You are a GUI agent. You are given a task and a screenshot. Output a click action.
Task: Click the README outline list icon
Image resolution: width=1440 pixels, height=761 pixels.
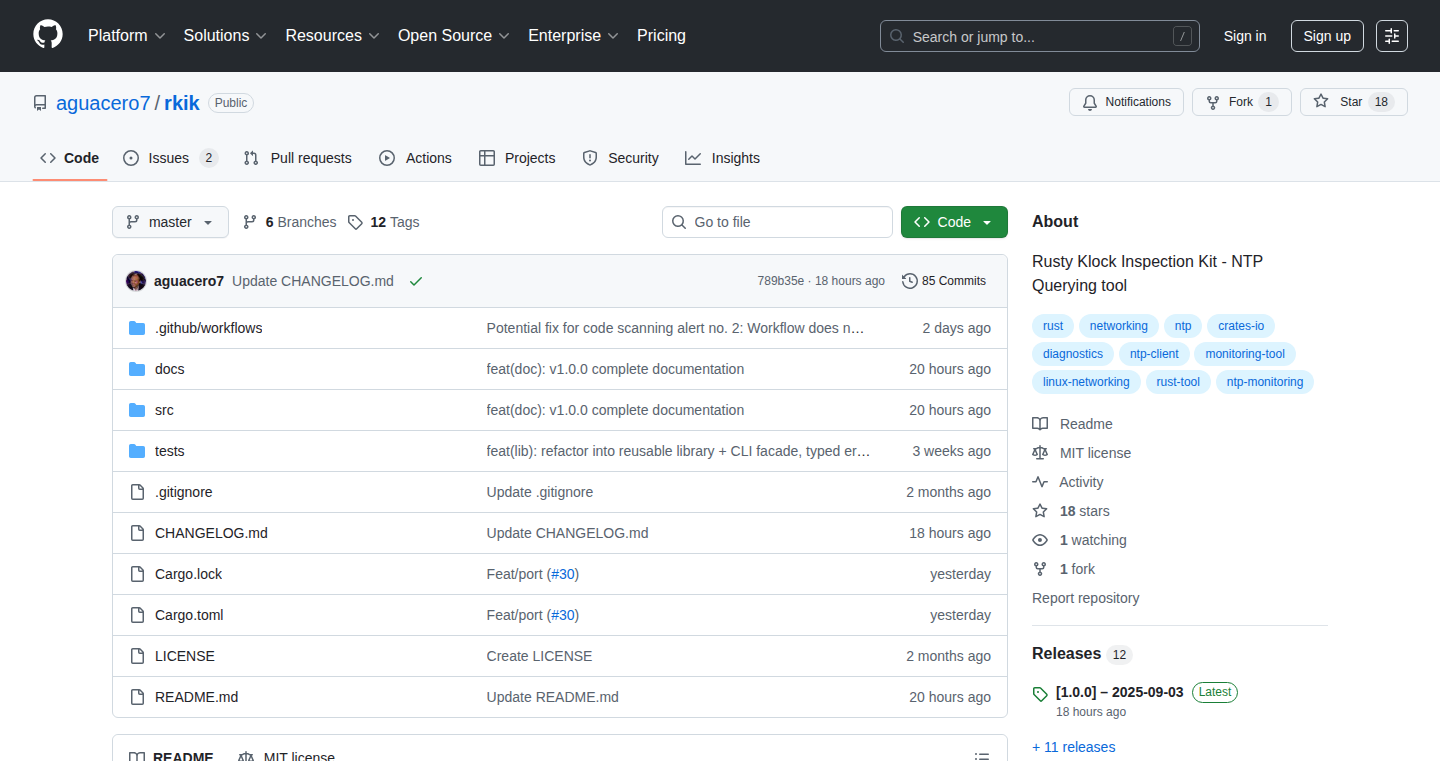[x=982, y=757]
